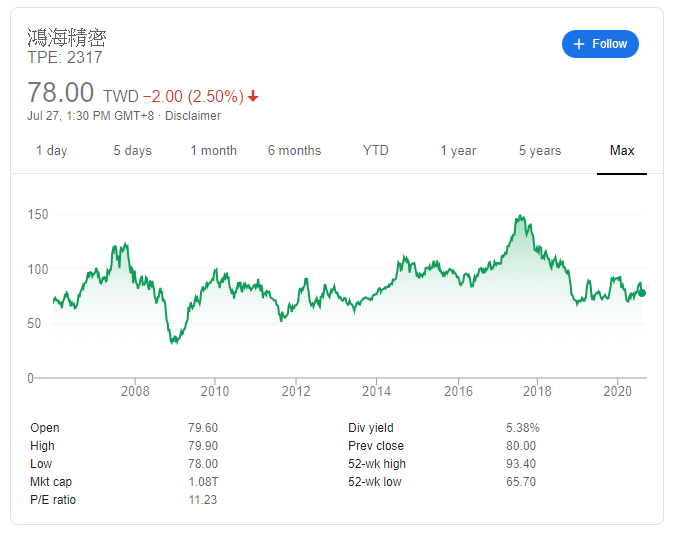Click the P/E ratio label
Screen dimensions: 676x534
pos(53,500)
